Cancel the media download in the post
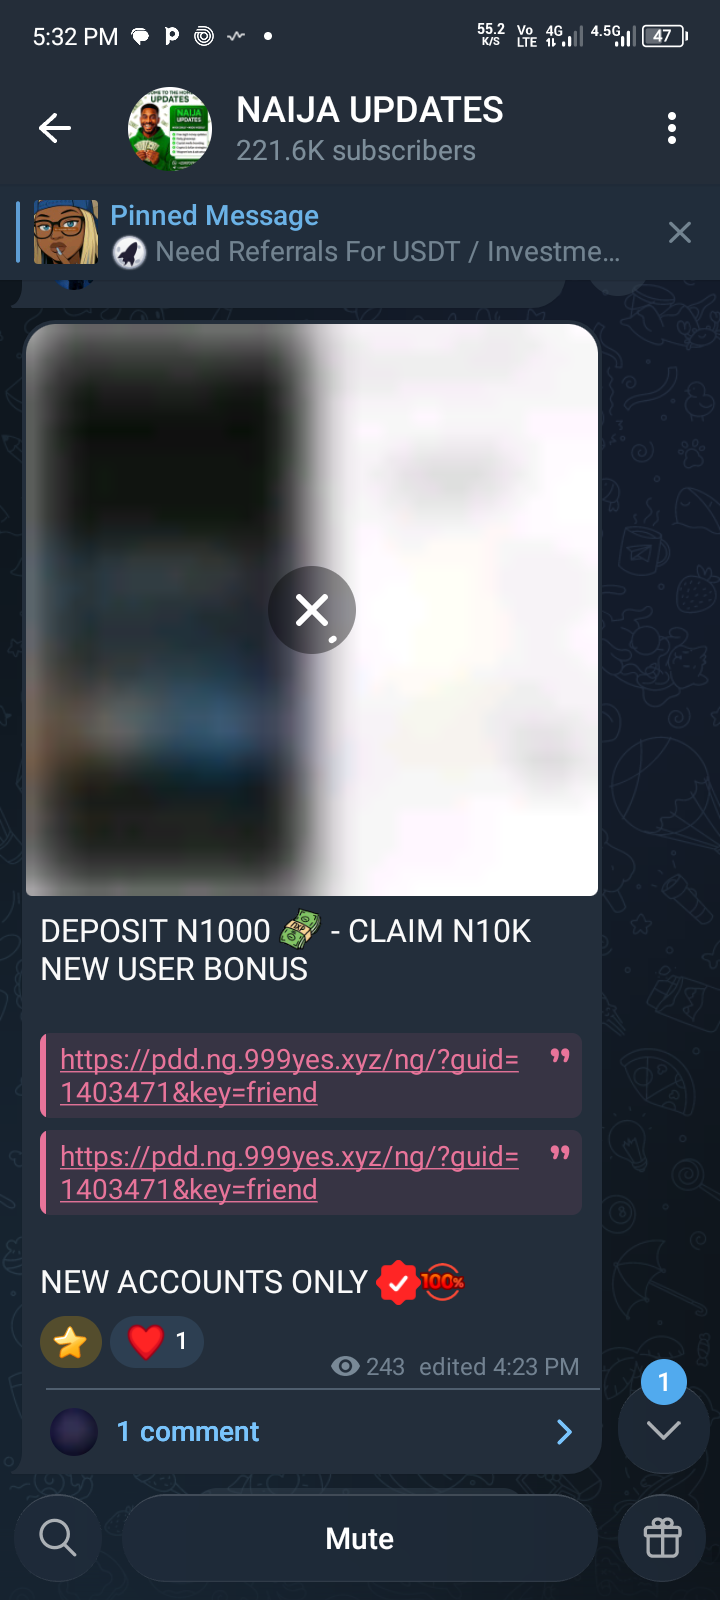Viewport: 720px width, 1600px height. click(x=312, y=610)
